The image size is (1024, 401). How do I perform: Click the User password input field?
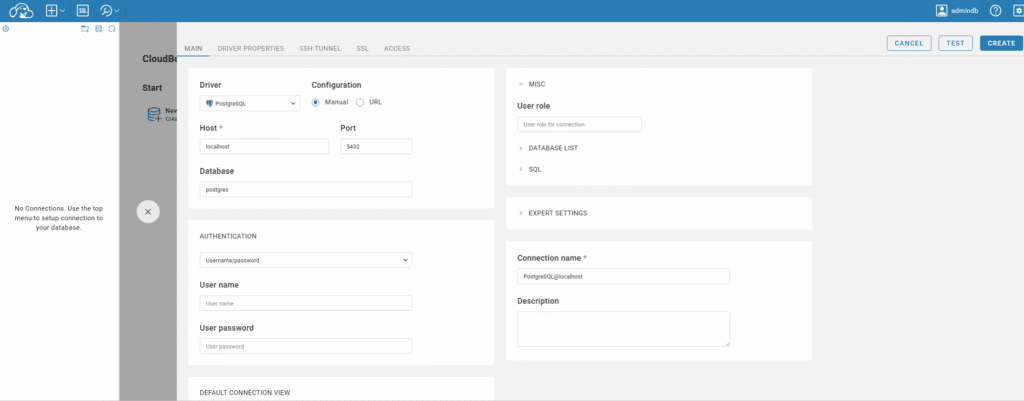[306, 346]
